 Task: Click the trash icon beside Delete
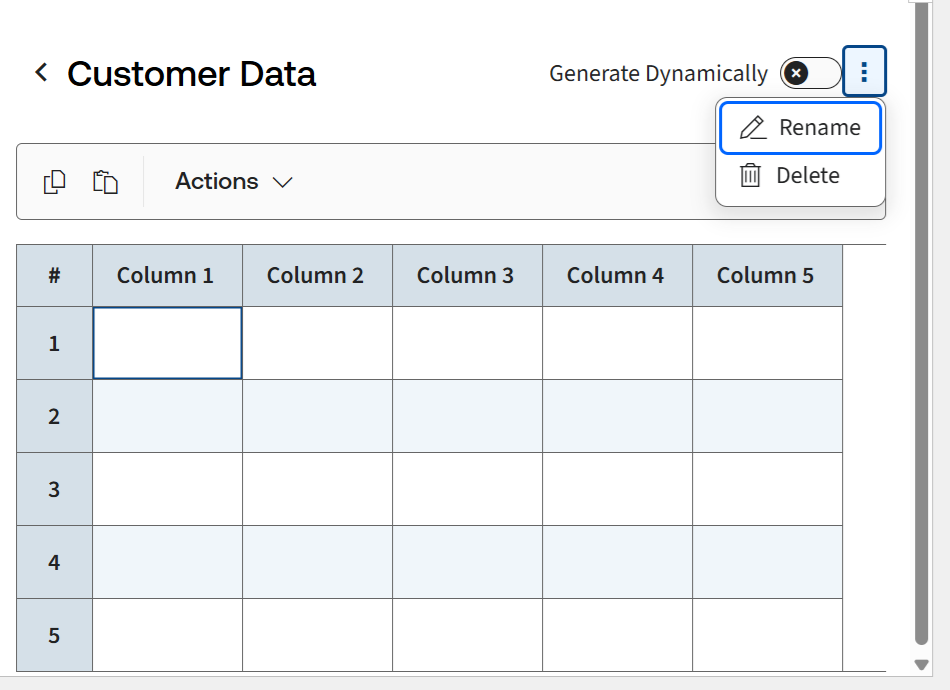(751, 175)
